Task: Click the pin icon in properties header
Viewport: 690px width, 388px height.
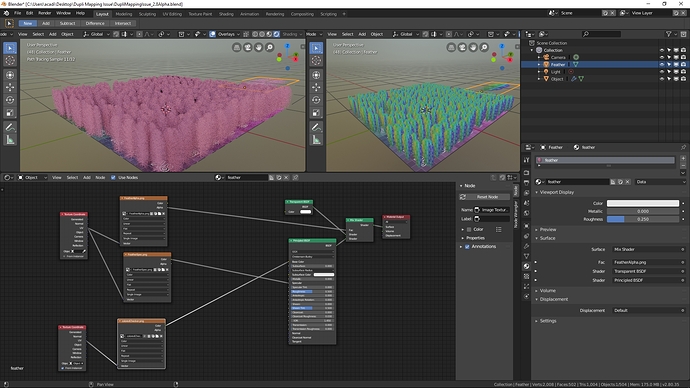Action: (683, 147)
